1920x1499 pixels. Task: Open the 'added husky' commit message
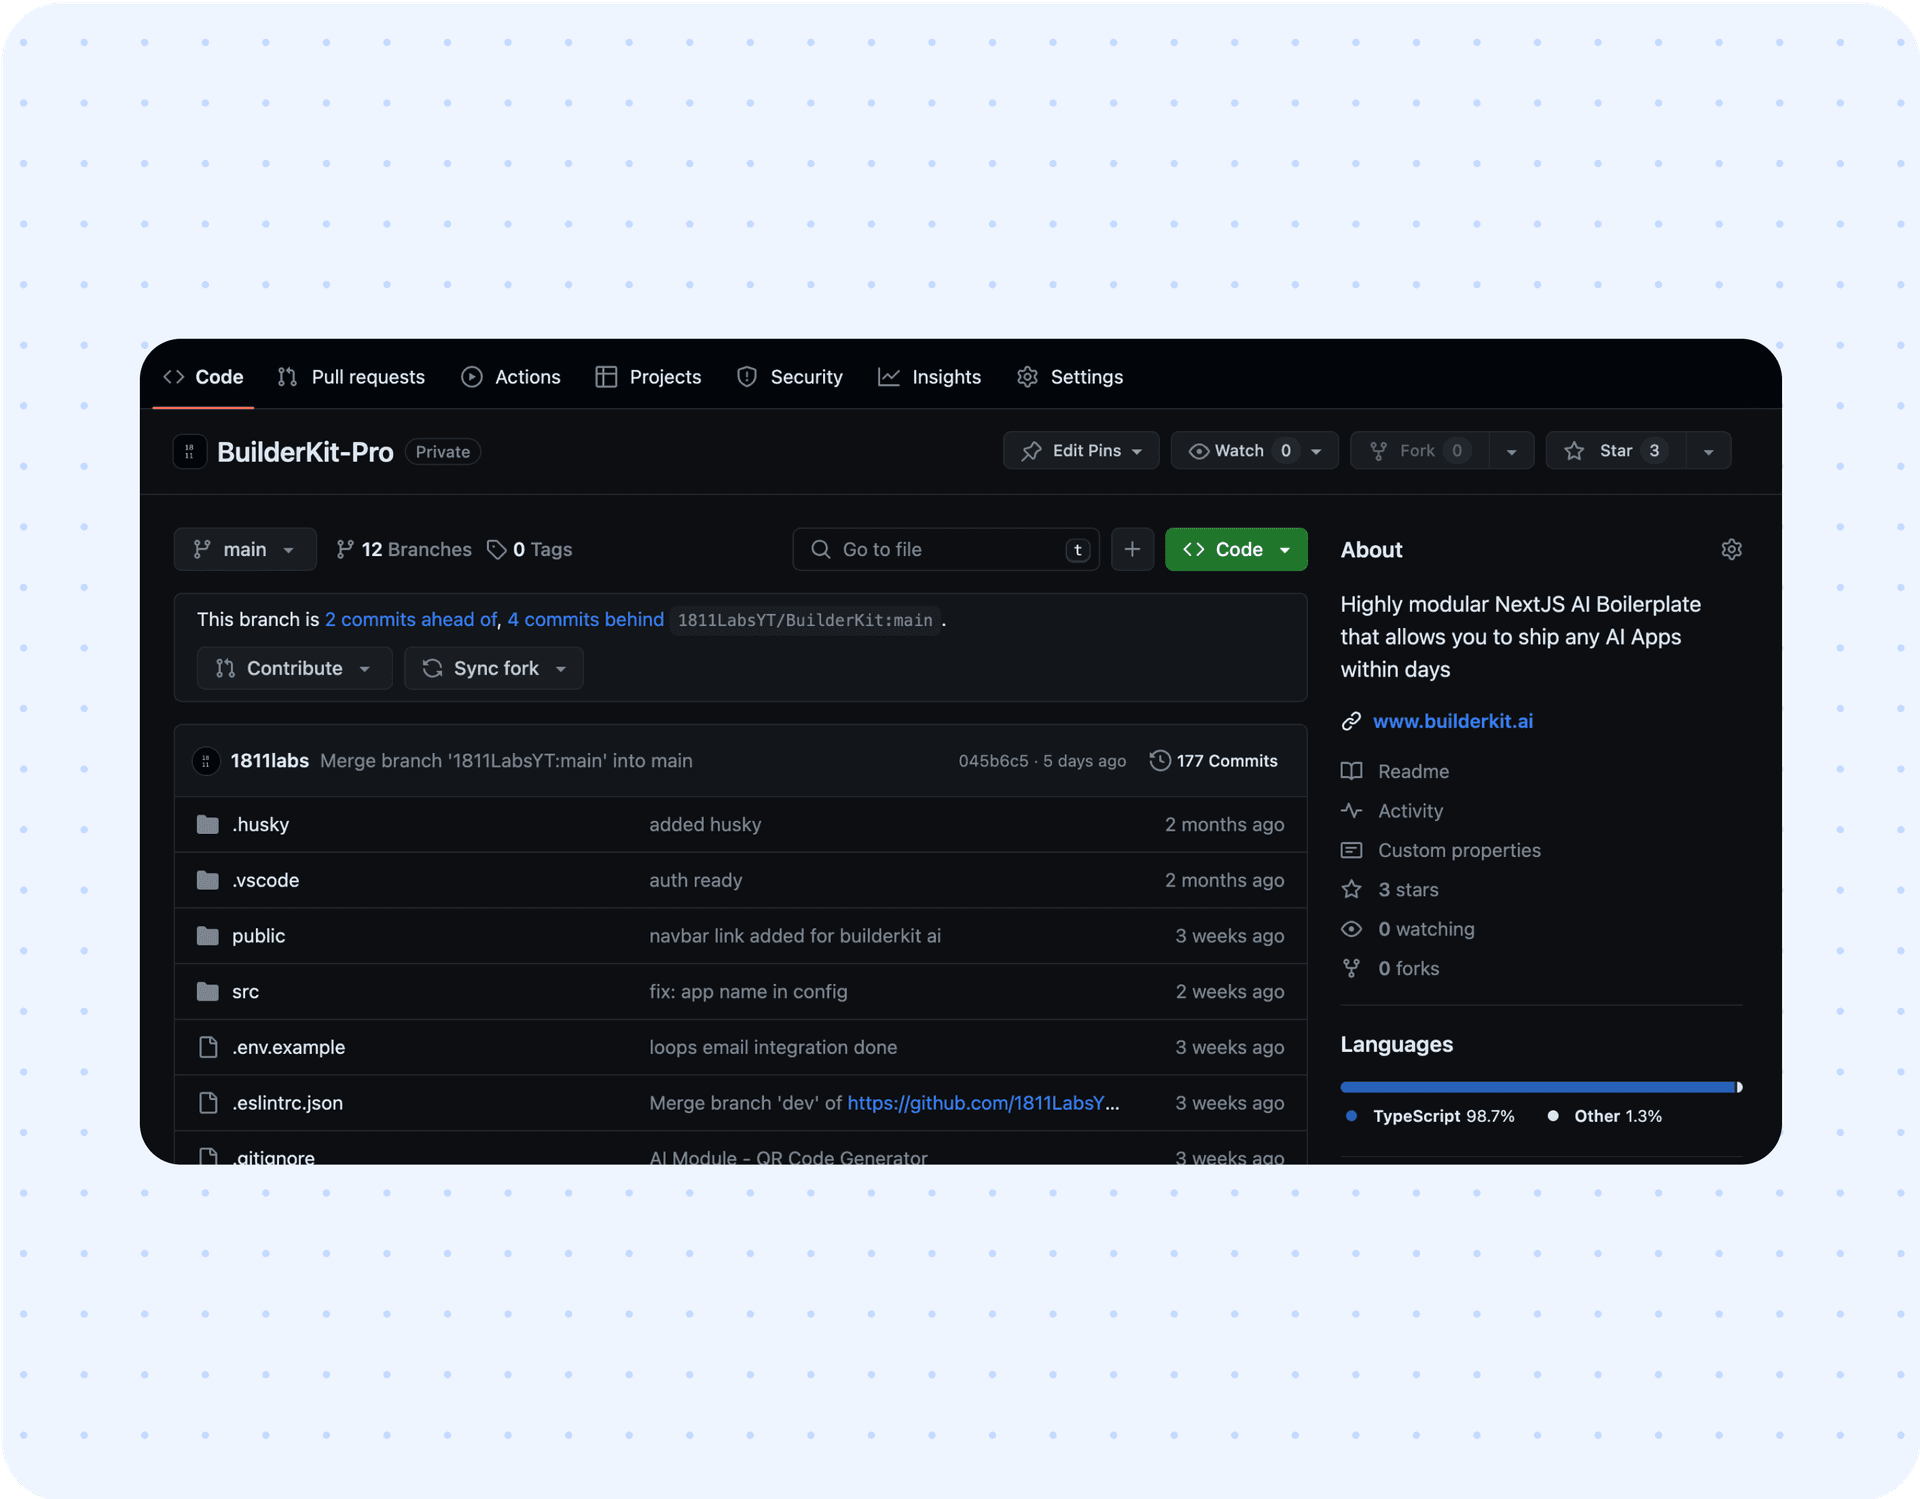point(705,824)
